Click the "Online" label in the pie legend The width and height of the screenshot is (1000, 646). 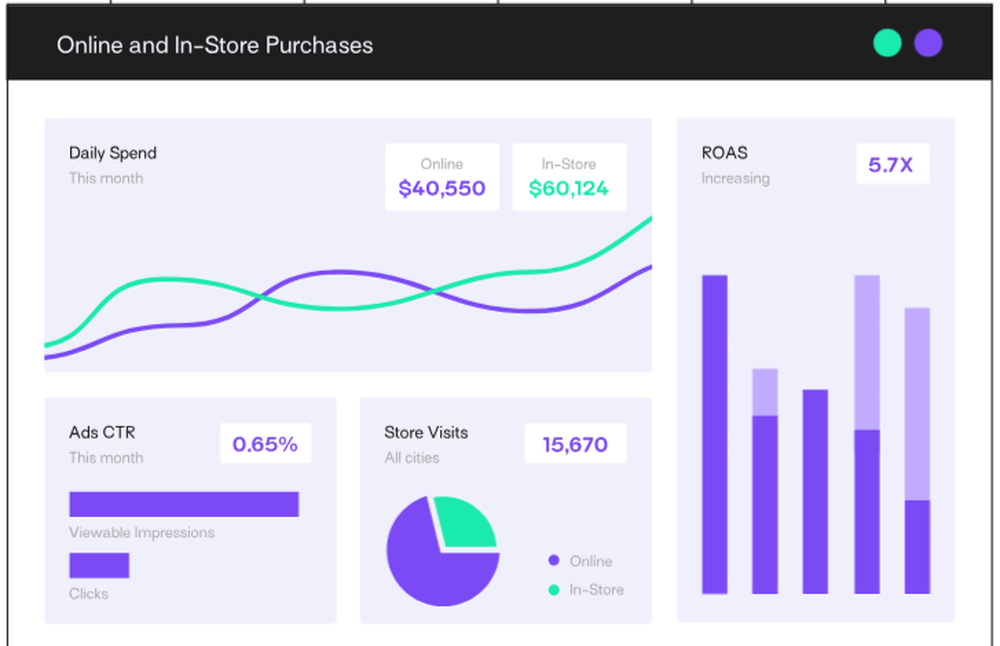(x=591, y=561)
